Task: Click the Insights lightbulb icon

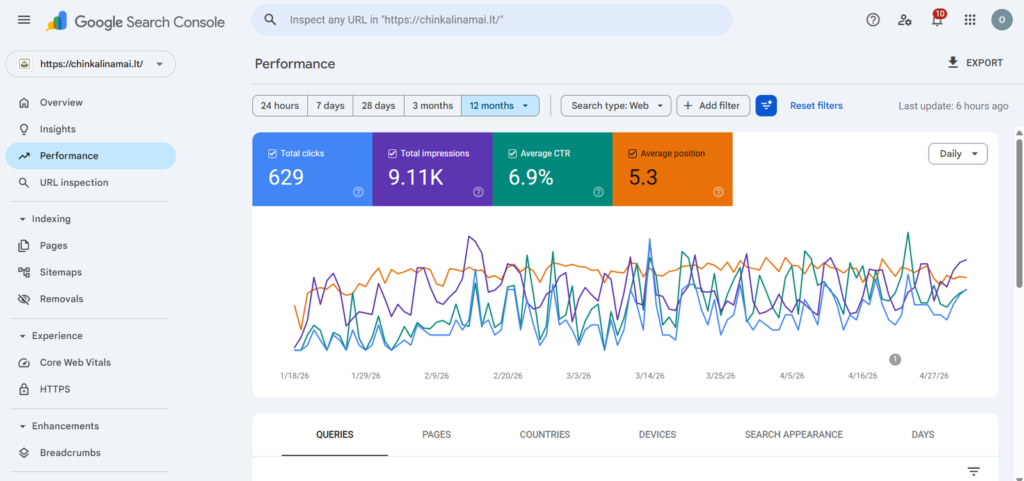Action: [24, 129]
